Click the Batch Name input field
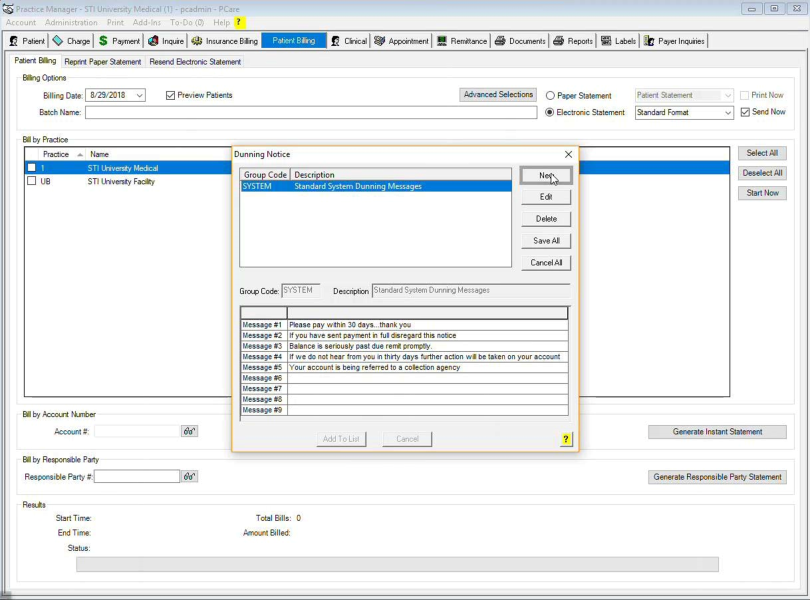This screenshot has height=600, width=810. 310,113
